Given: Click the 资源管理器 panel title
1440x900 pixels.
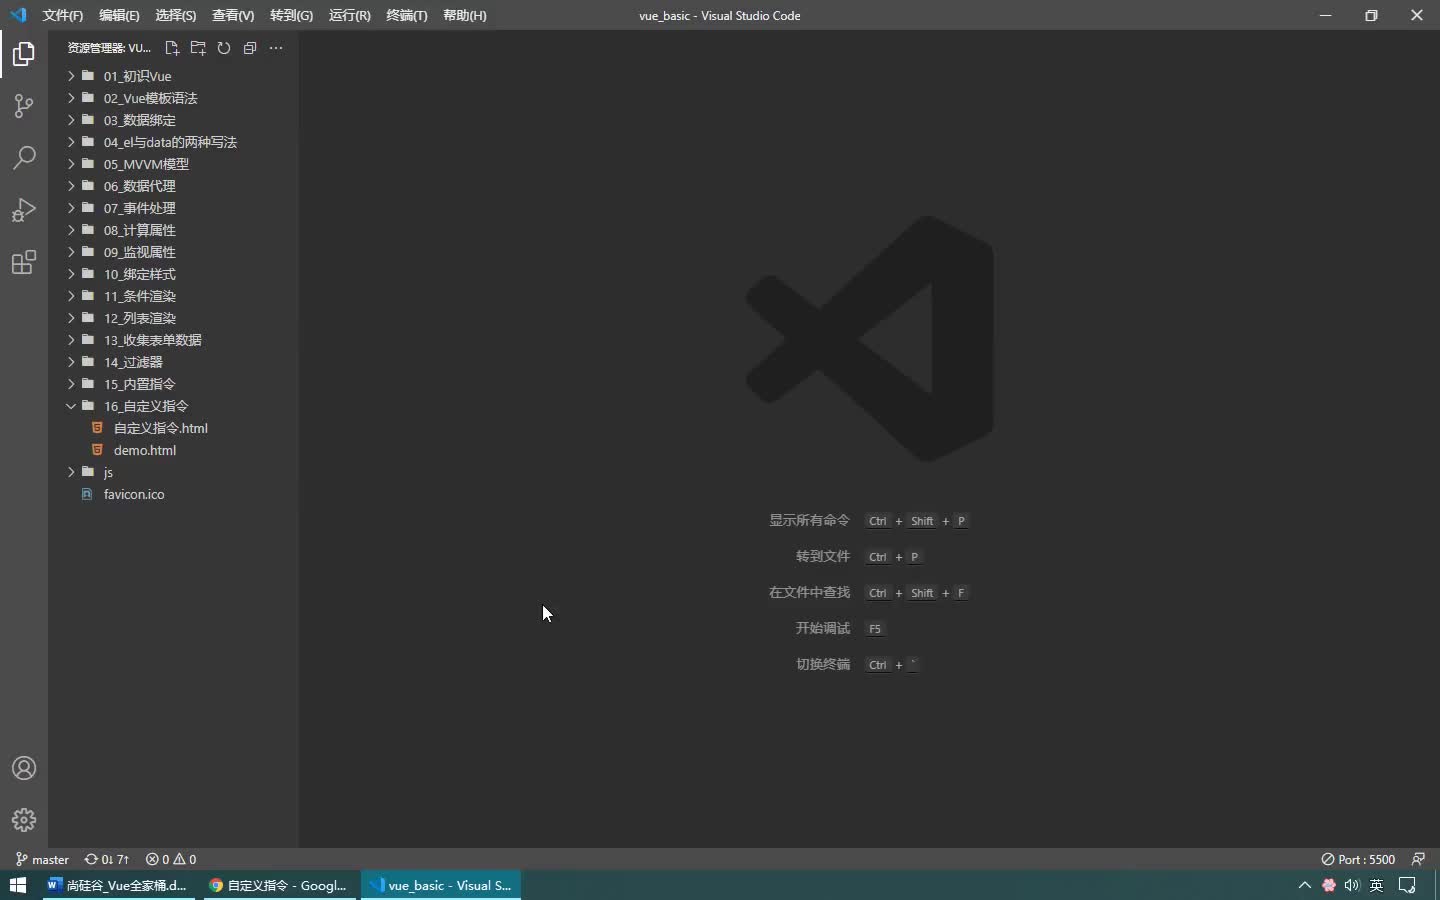Looking at the screenshot, I should [109, 48].
